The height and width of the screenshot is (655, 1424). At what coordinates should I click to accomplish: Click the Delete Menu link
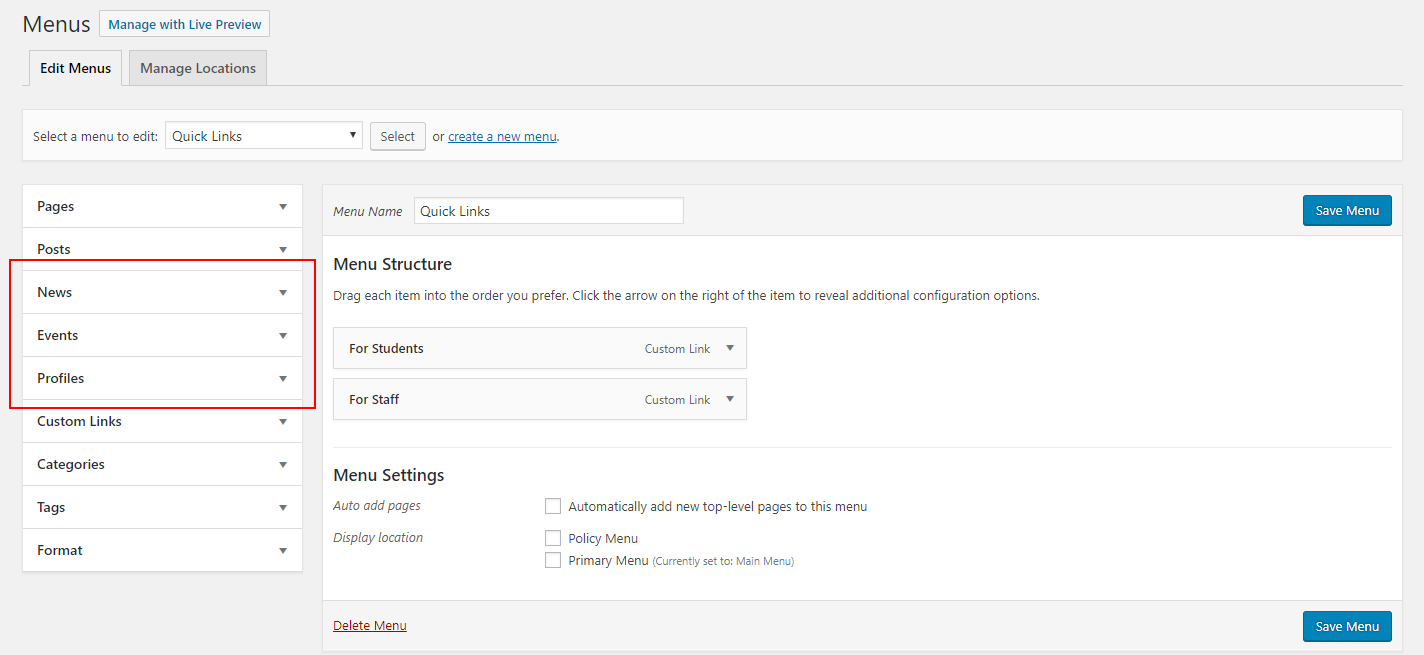[x=370, y=626]
